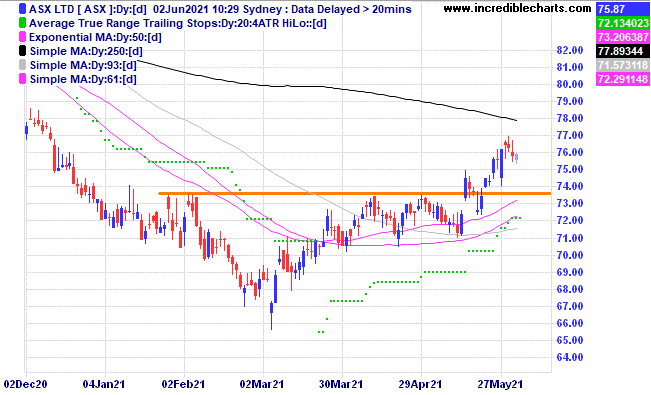Screen dimensions: 651x395
Task: Click the blue 75.87 price value box
Action: tap(622, 9)
